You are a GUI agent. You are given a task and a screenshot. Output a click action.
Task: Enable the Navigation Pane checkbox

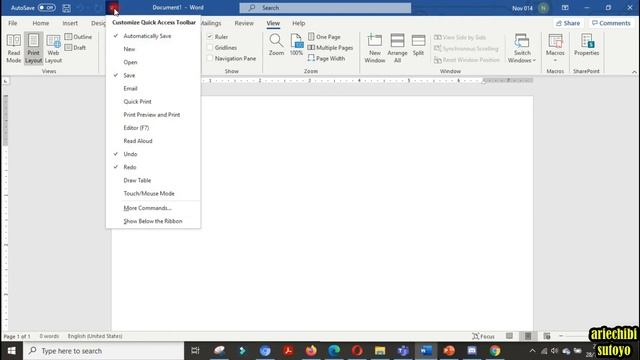click(x=211, y=58)
